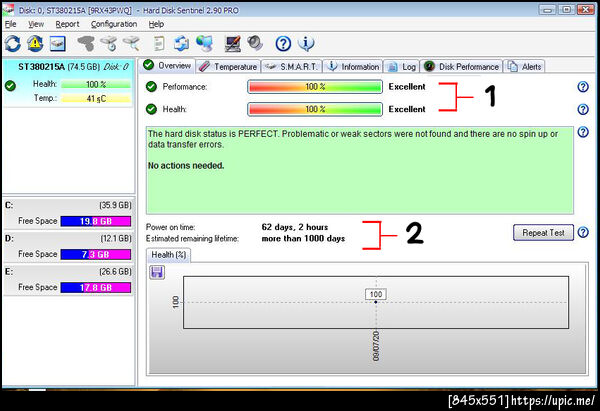This screenshot has width=600, height=411.
Task: Click the '62 days, 2 hours' value
Action: [295, 227]
